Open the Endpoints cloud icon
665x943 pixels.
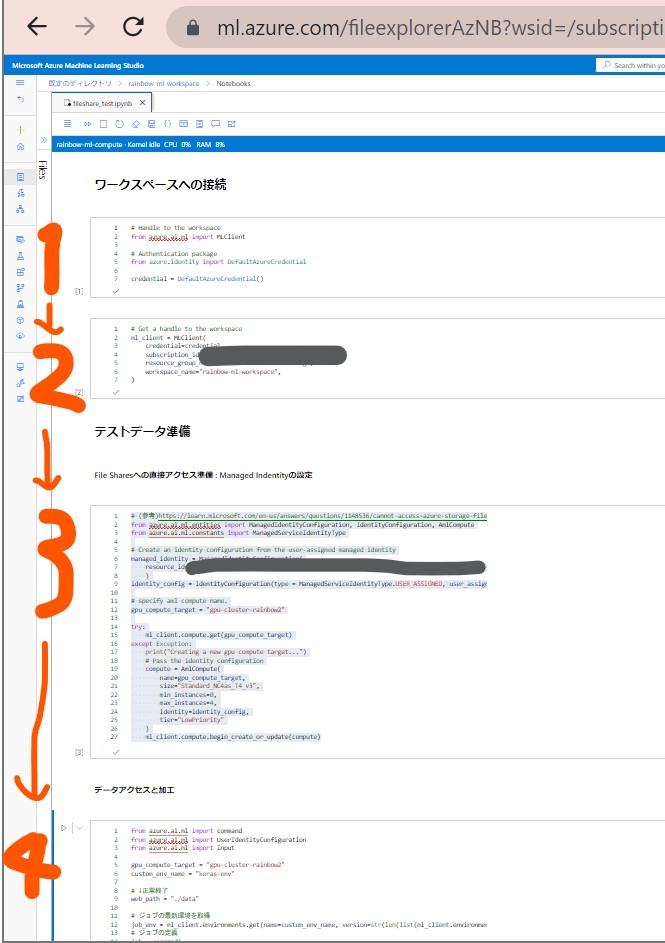pos(20,336)
